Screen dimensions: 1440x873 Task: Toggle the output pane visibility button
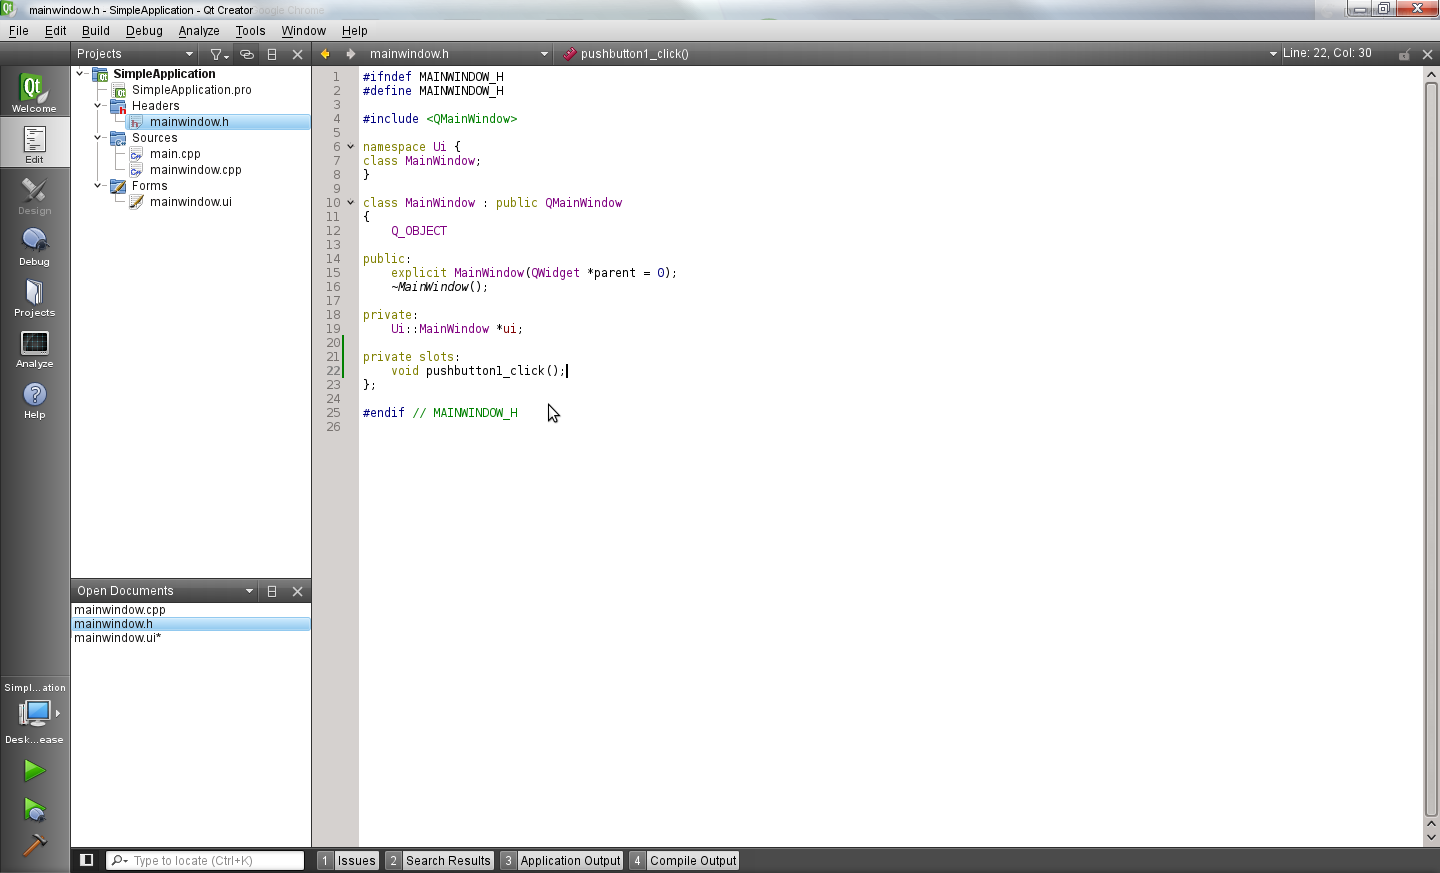85,860
